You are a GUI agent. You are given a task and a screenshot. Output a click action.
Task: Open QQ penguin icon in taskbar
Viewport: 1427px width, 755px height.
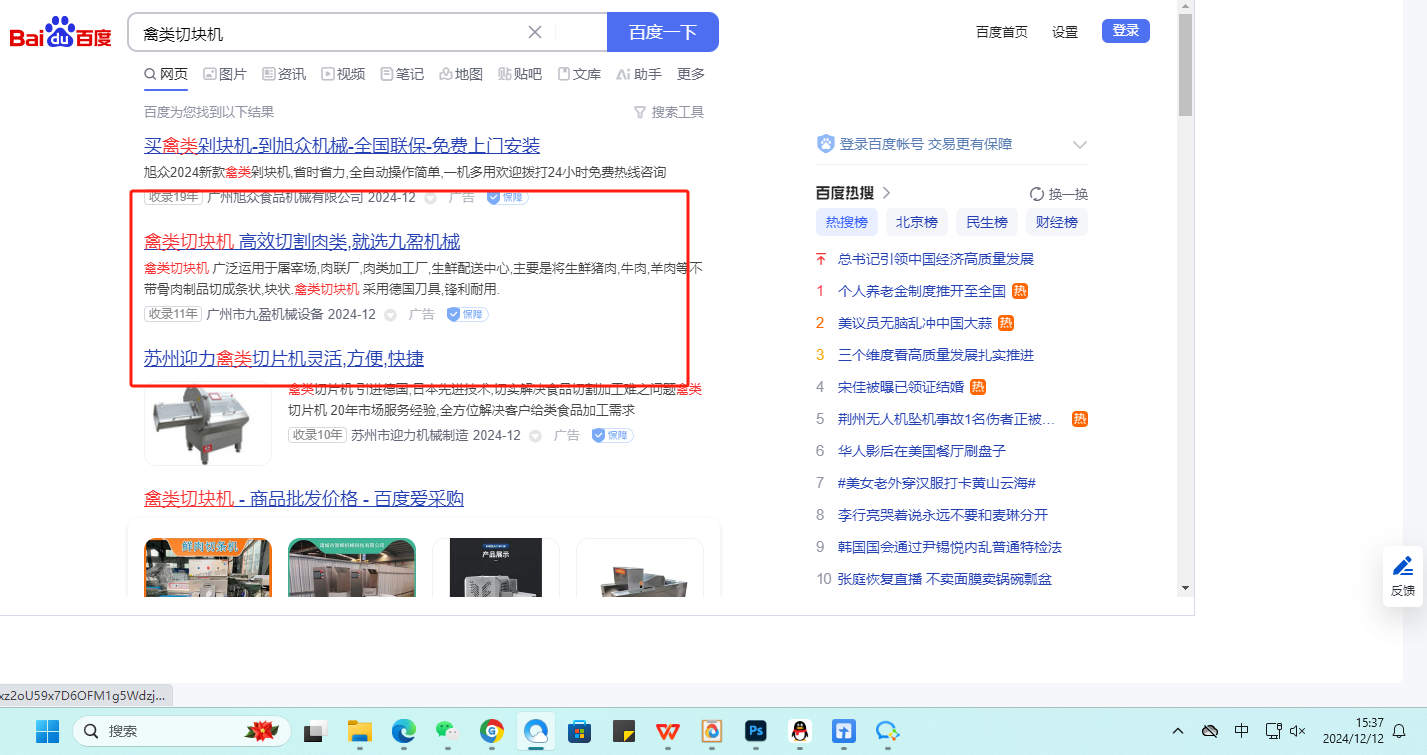[798, 731]
